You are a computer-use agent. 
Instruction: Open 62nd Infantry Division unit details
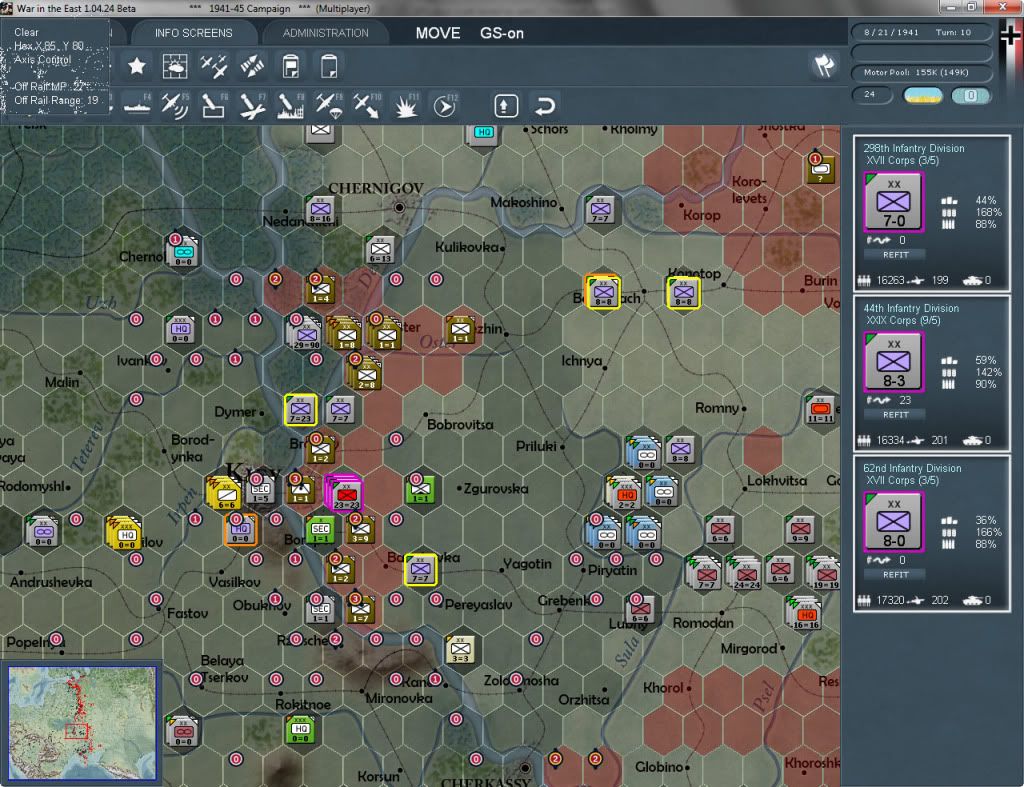click(x=912, y=468)
